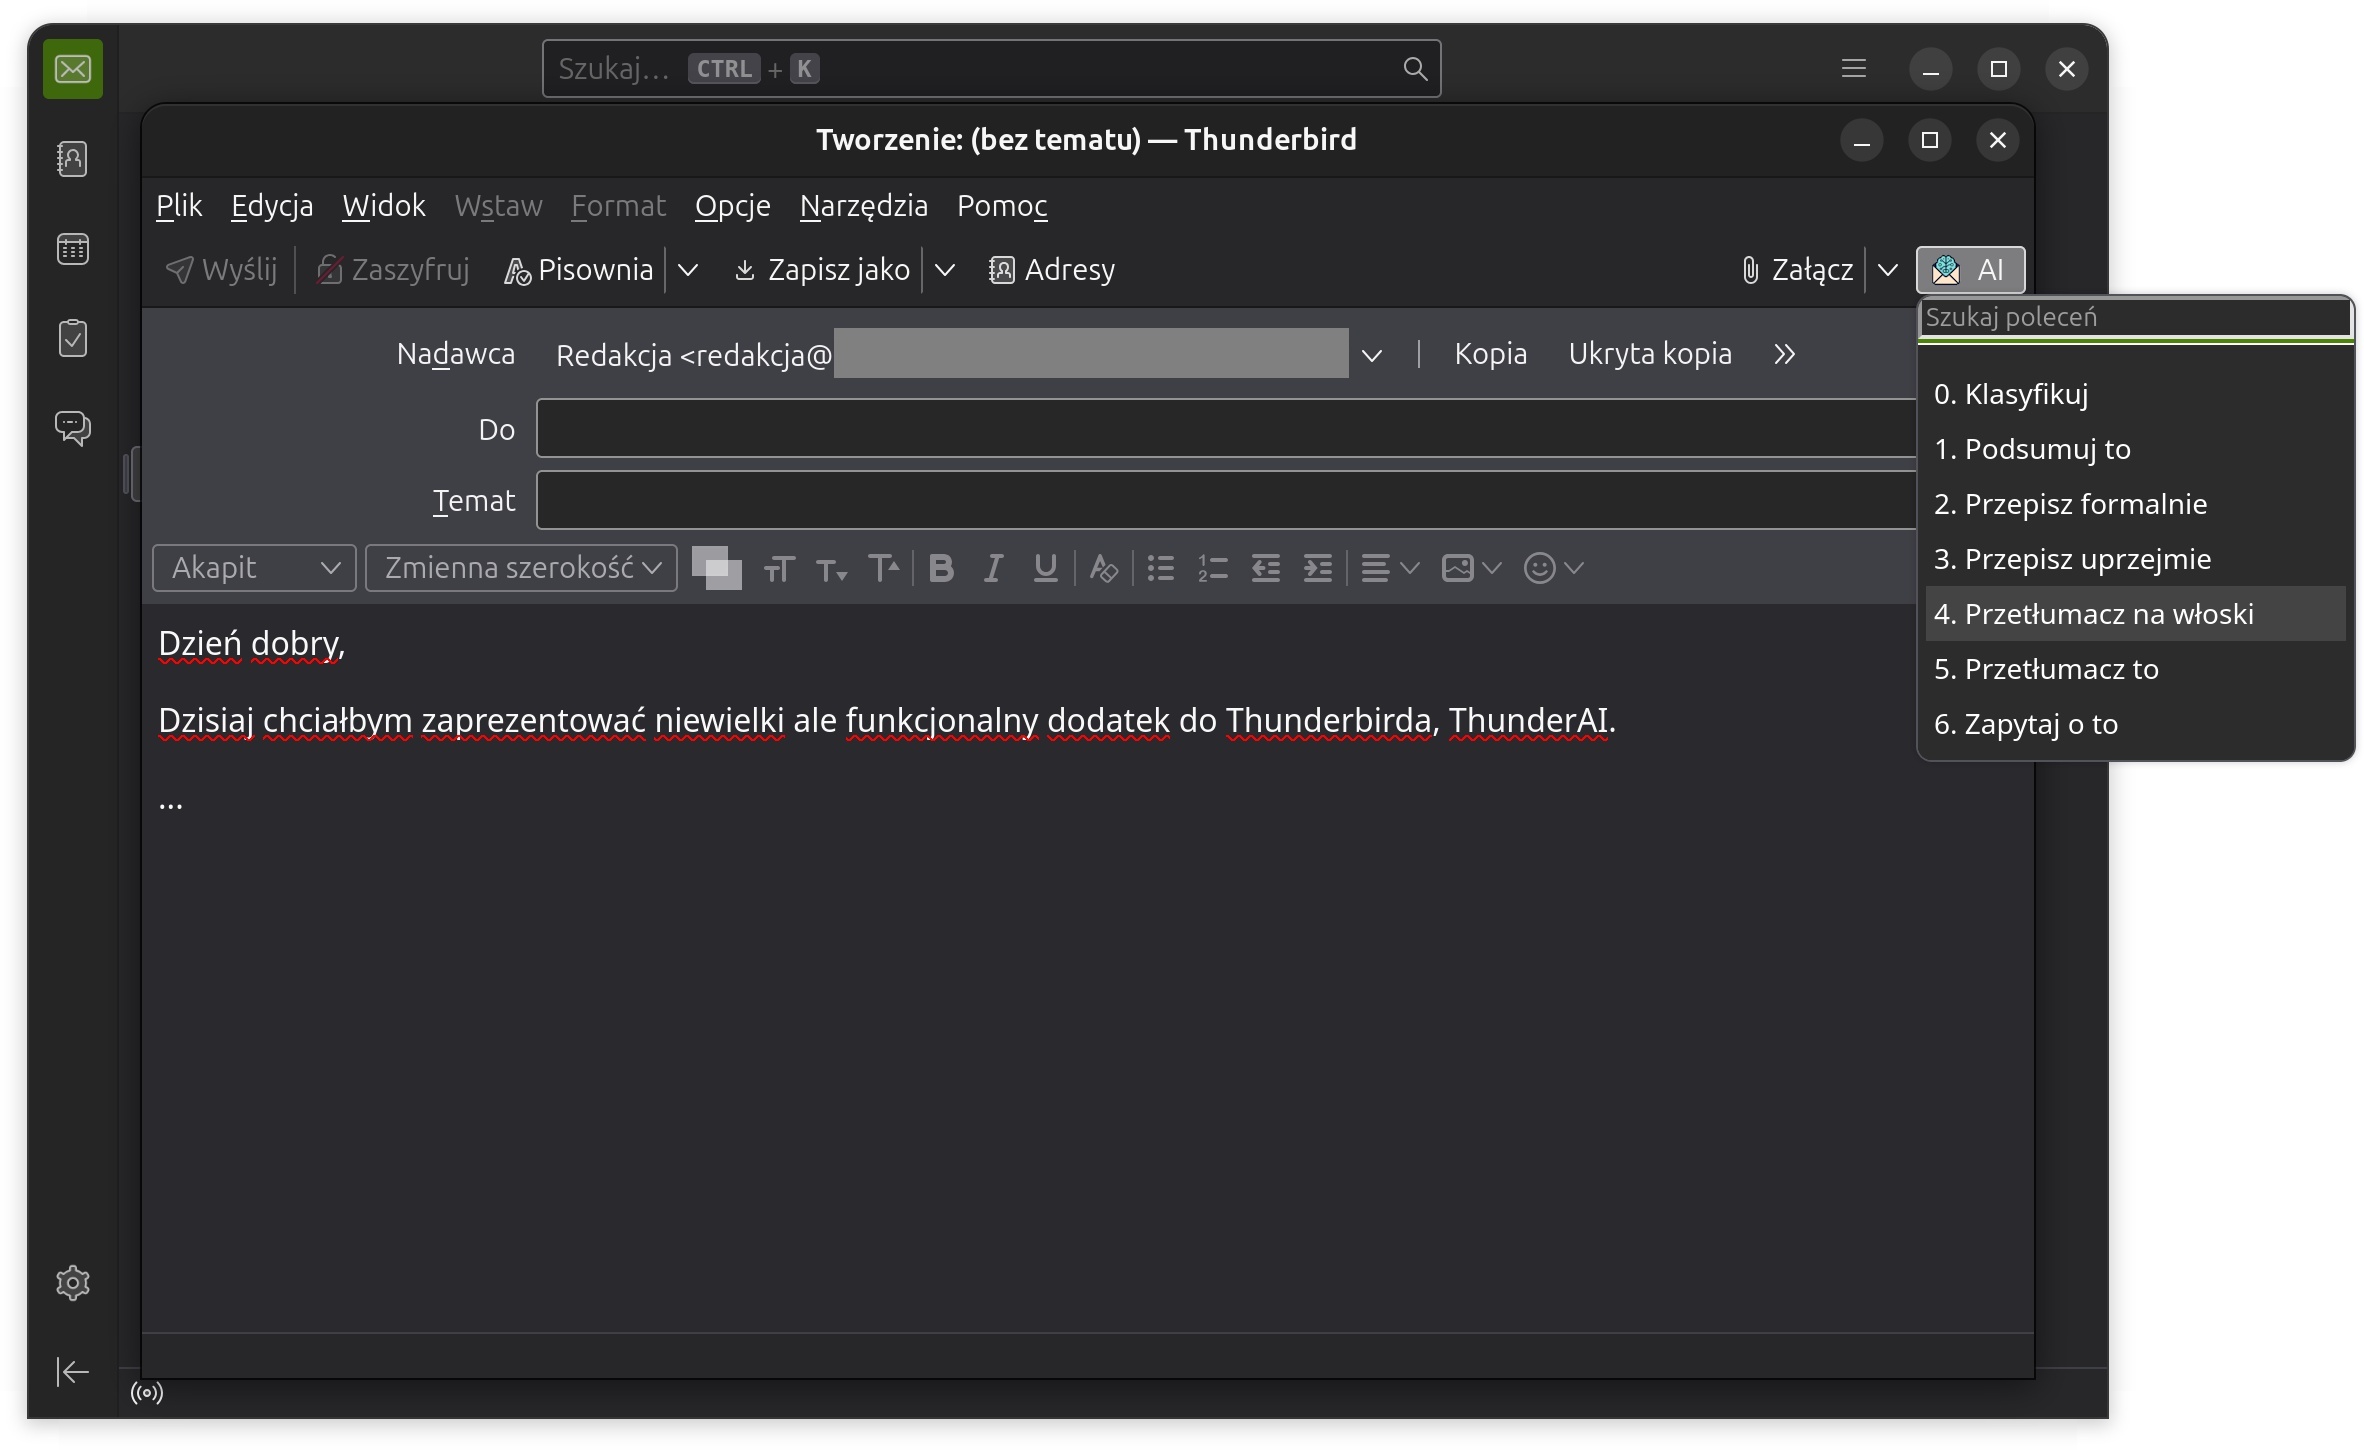Expand the Zapisz jako dropdown arrow

click(x=945, y=270)
